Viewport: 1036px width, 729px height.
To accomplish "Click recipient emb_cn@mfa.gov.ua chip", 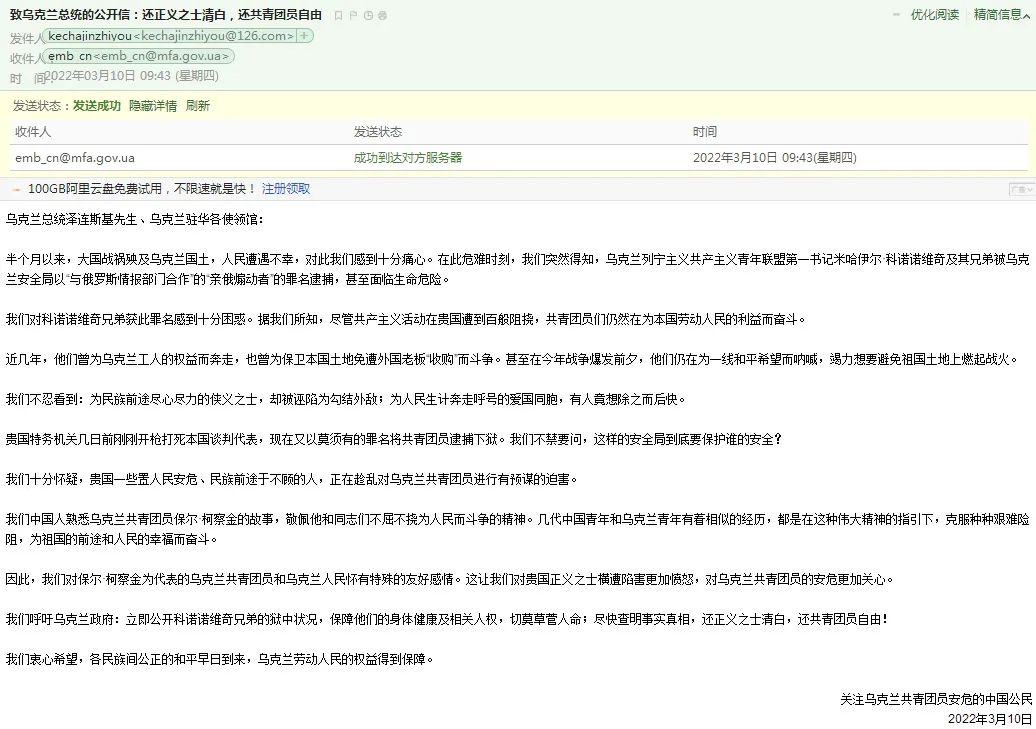I will (141, 56).
